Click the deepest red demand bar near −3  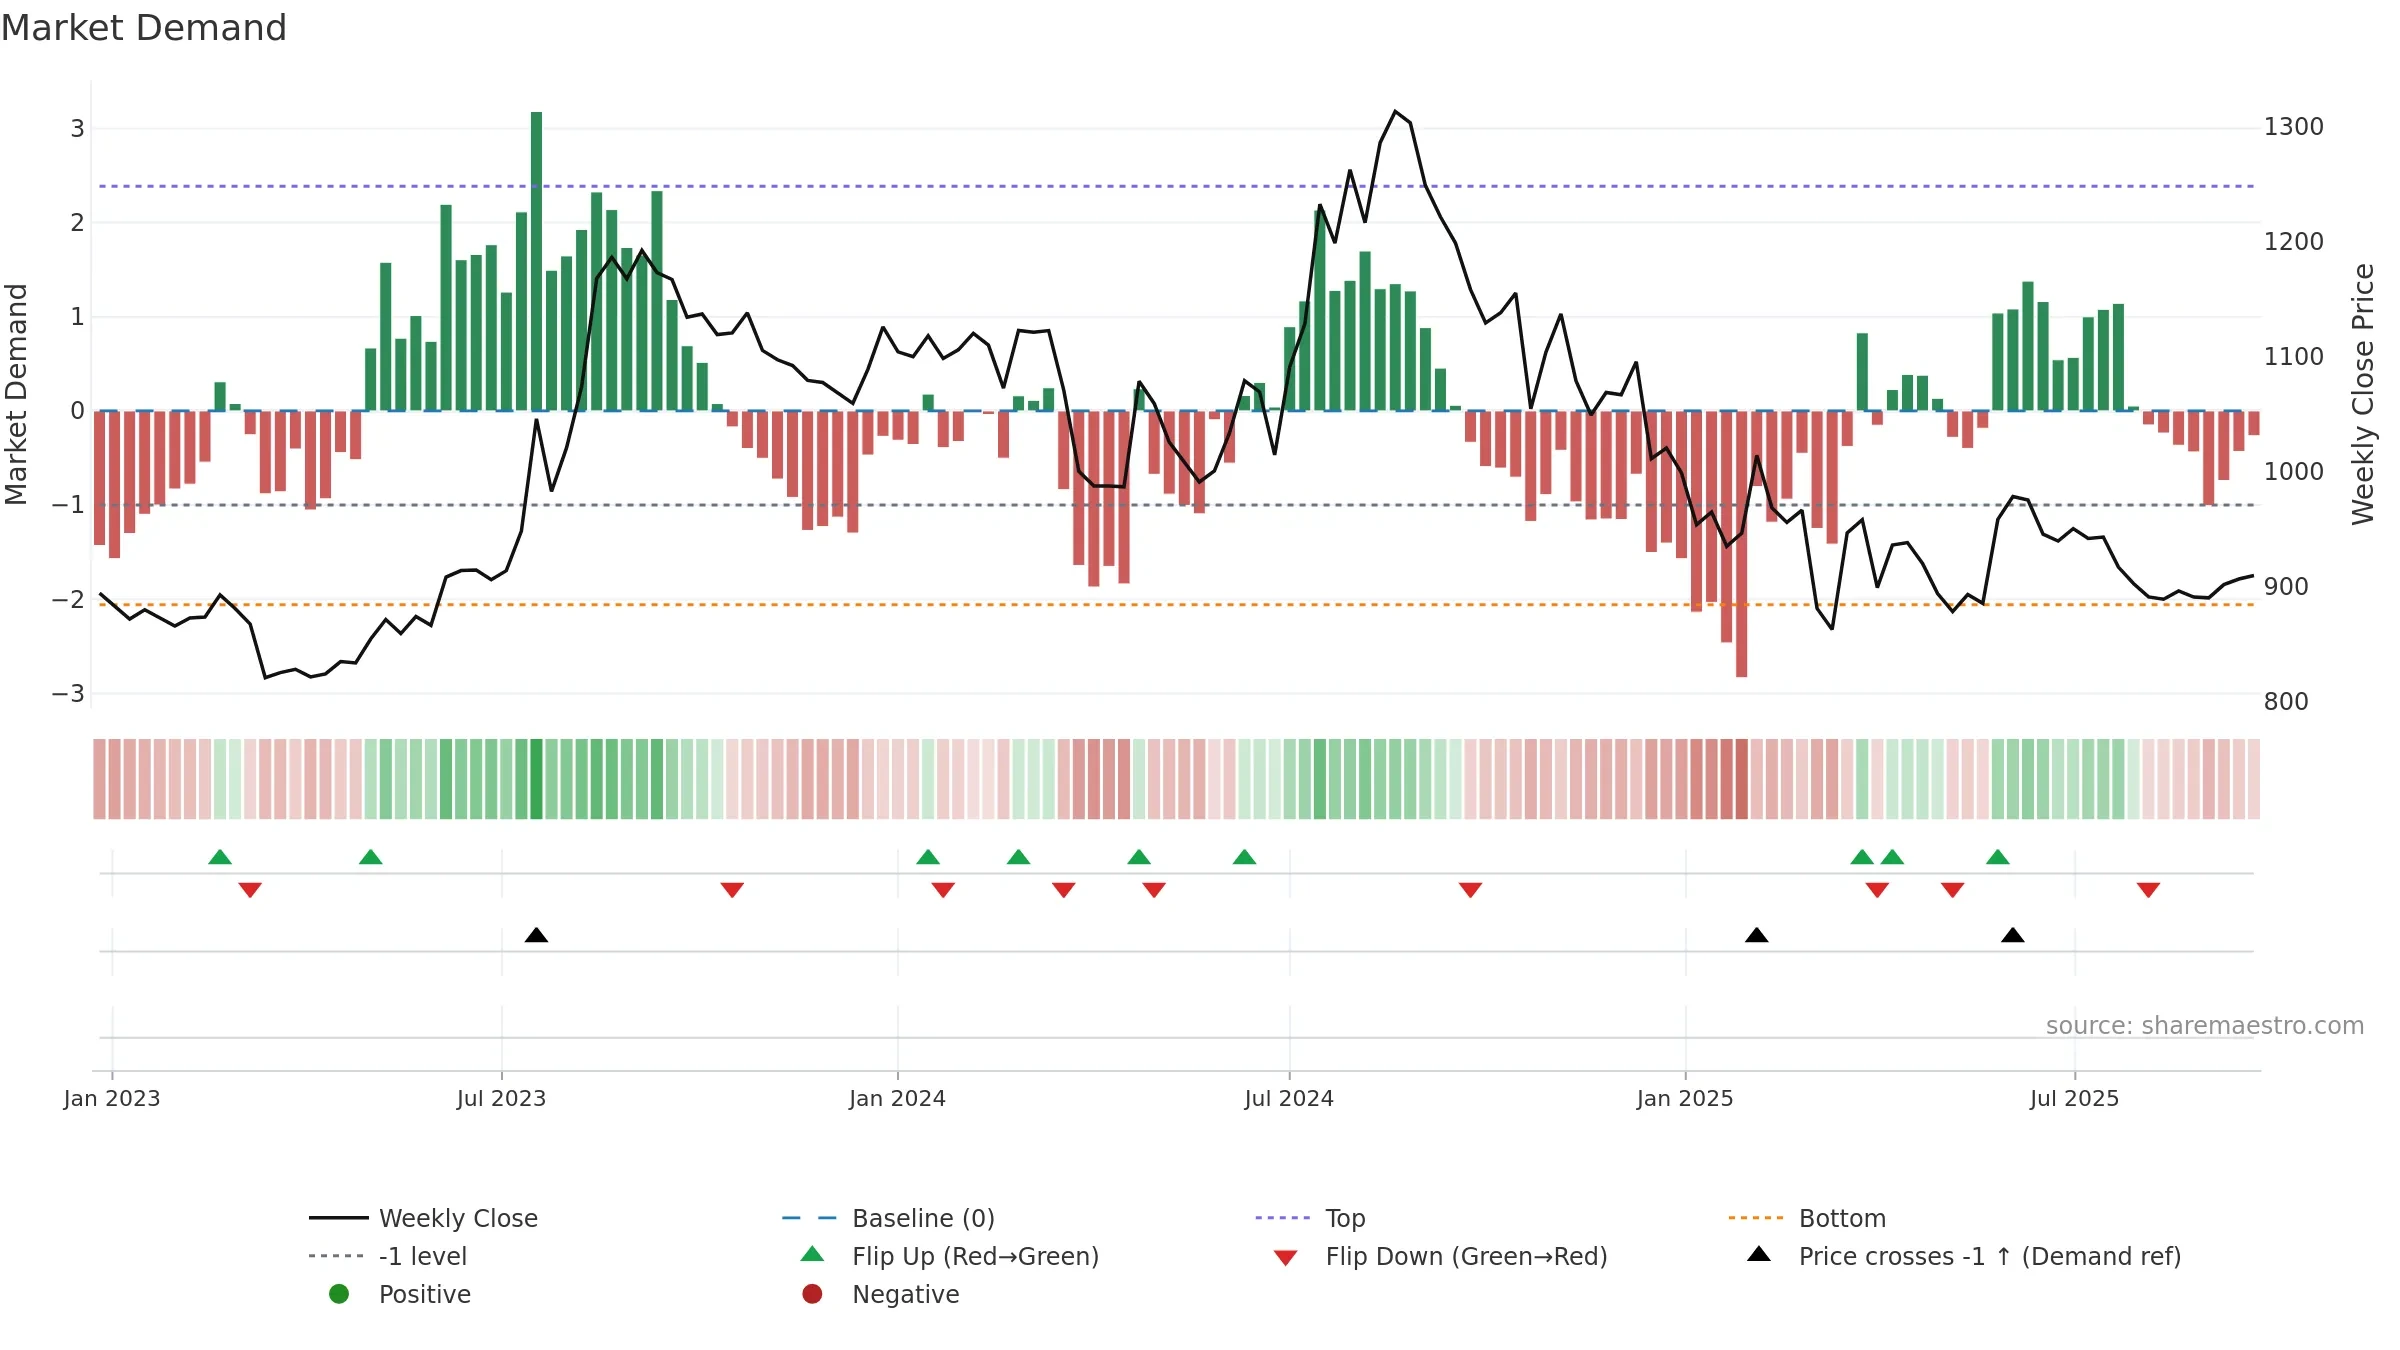(1742, 544)
